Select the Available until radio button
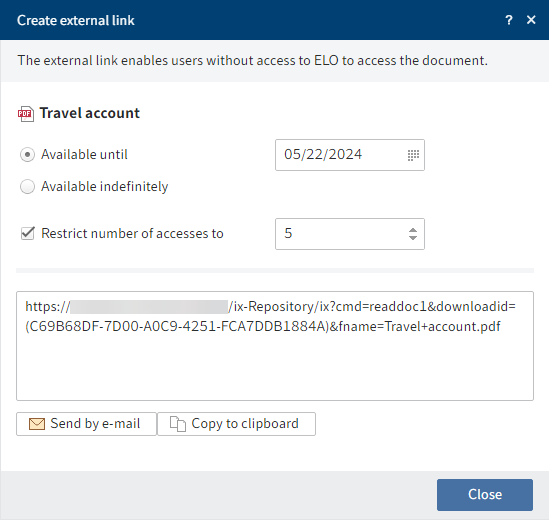 point(27,155)
